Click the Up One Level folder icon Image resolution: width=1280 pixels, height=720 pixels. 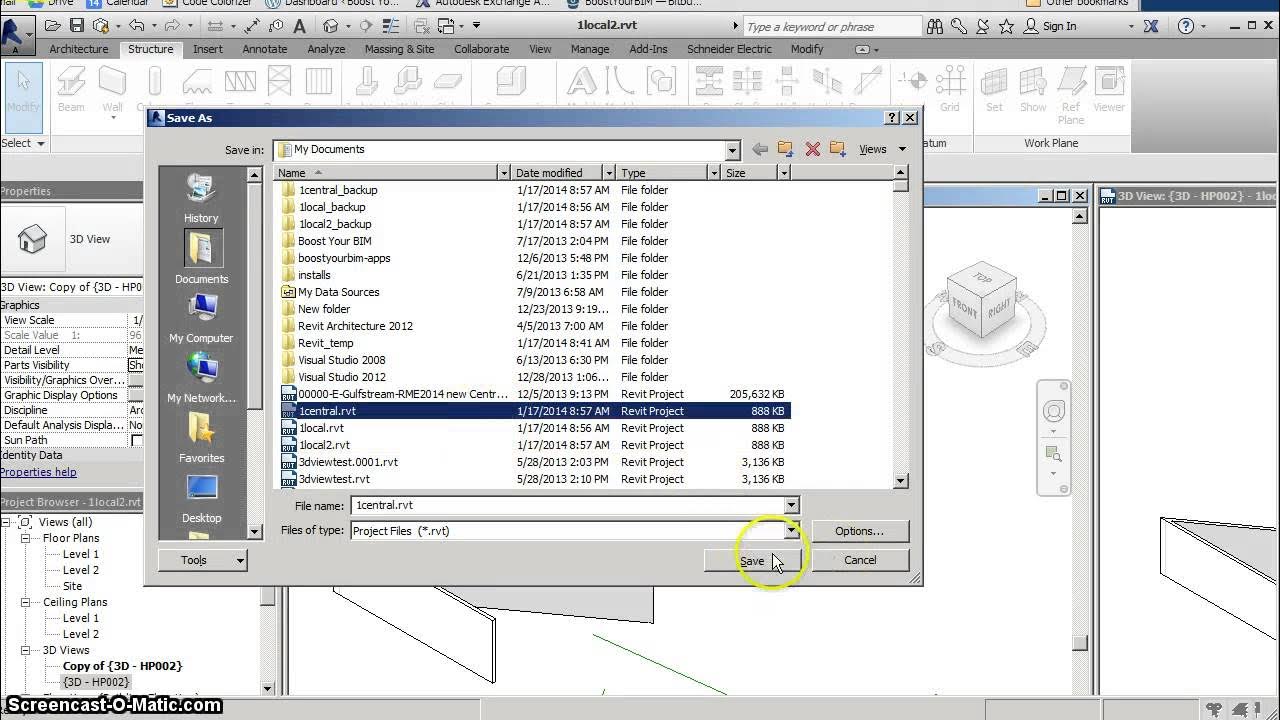coord(786,149)
